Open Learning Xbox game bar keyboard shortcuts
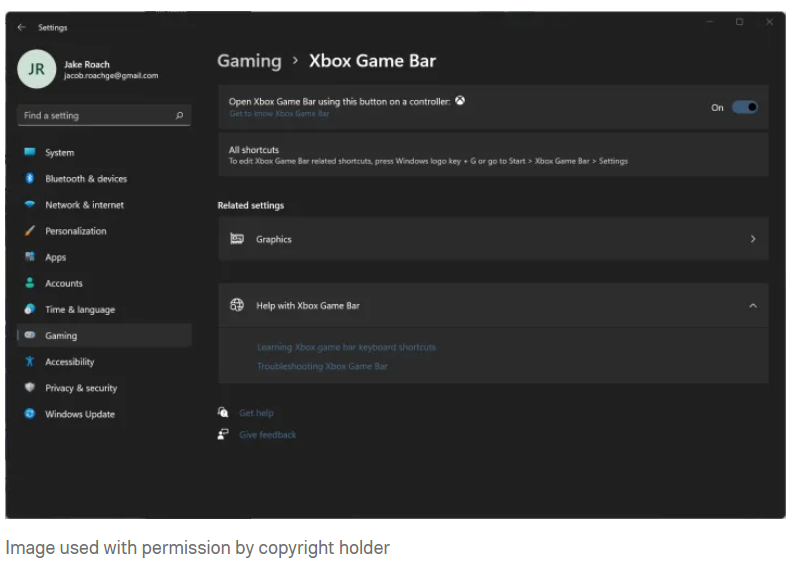The width and height of the screenshot is (802, 563). (x=346, y=347)
